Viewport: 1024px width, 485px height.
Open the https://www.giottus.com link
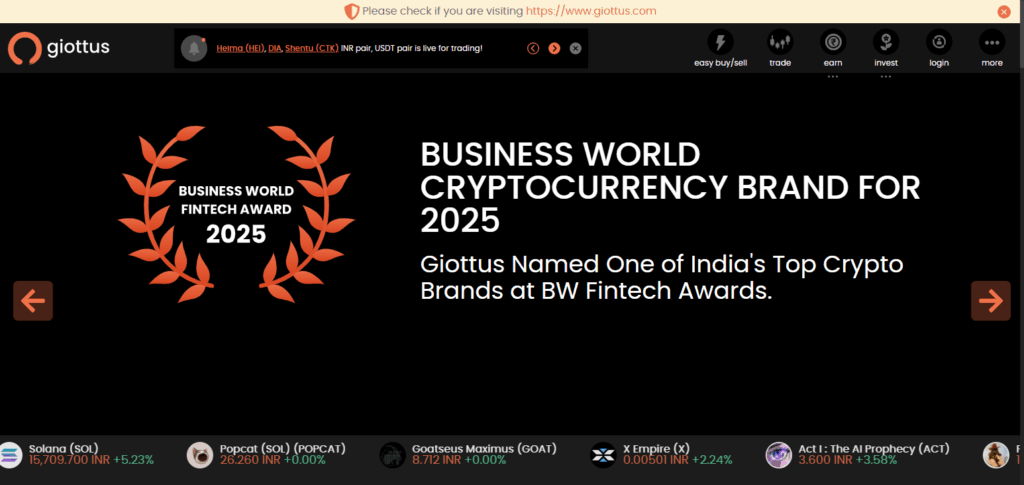[x=591, y=11]
